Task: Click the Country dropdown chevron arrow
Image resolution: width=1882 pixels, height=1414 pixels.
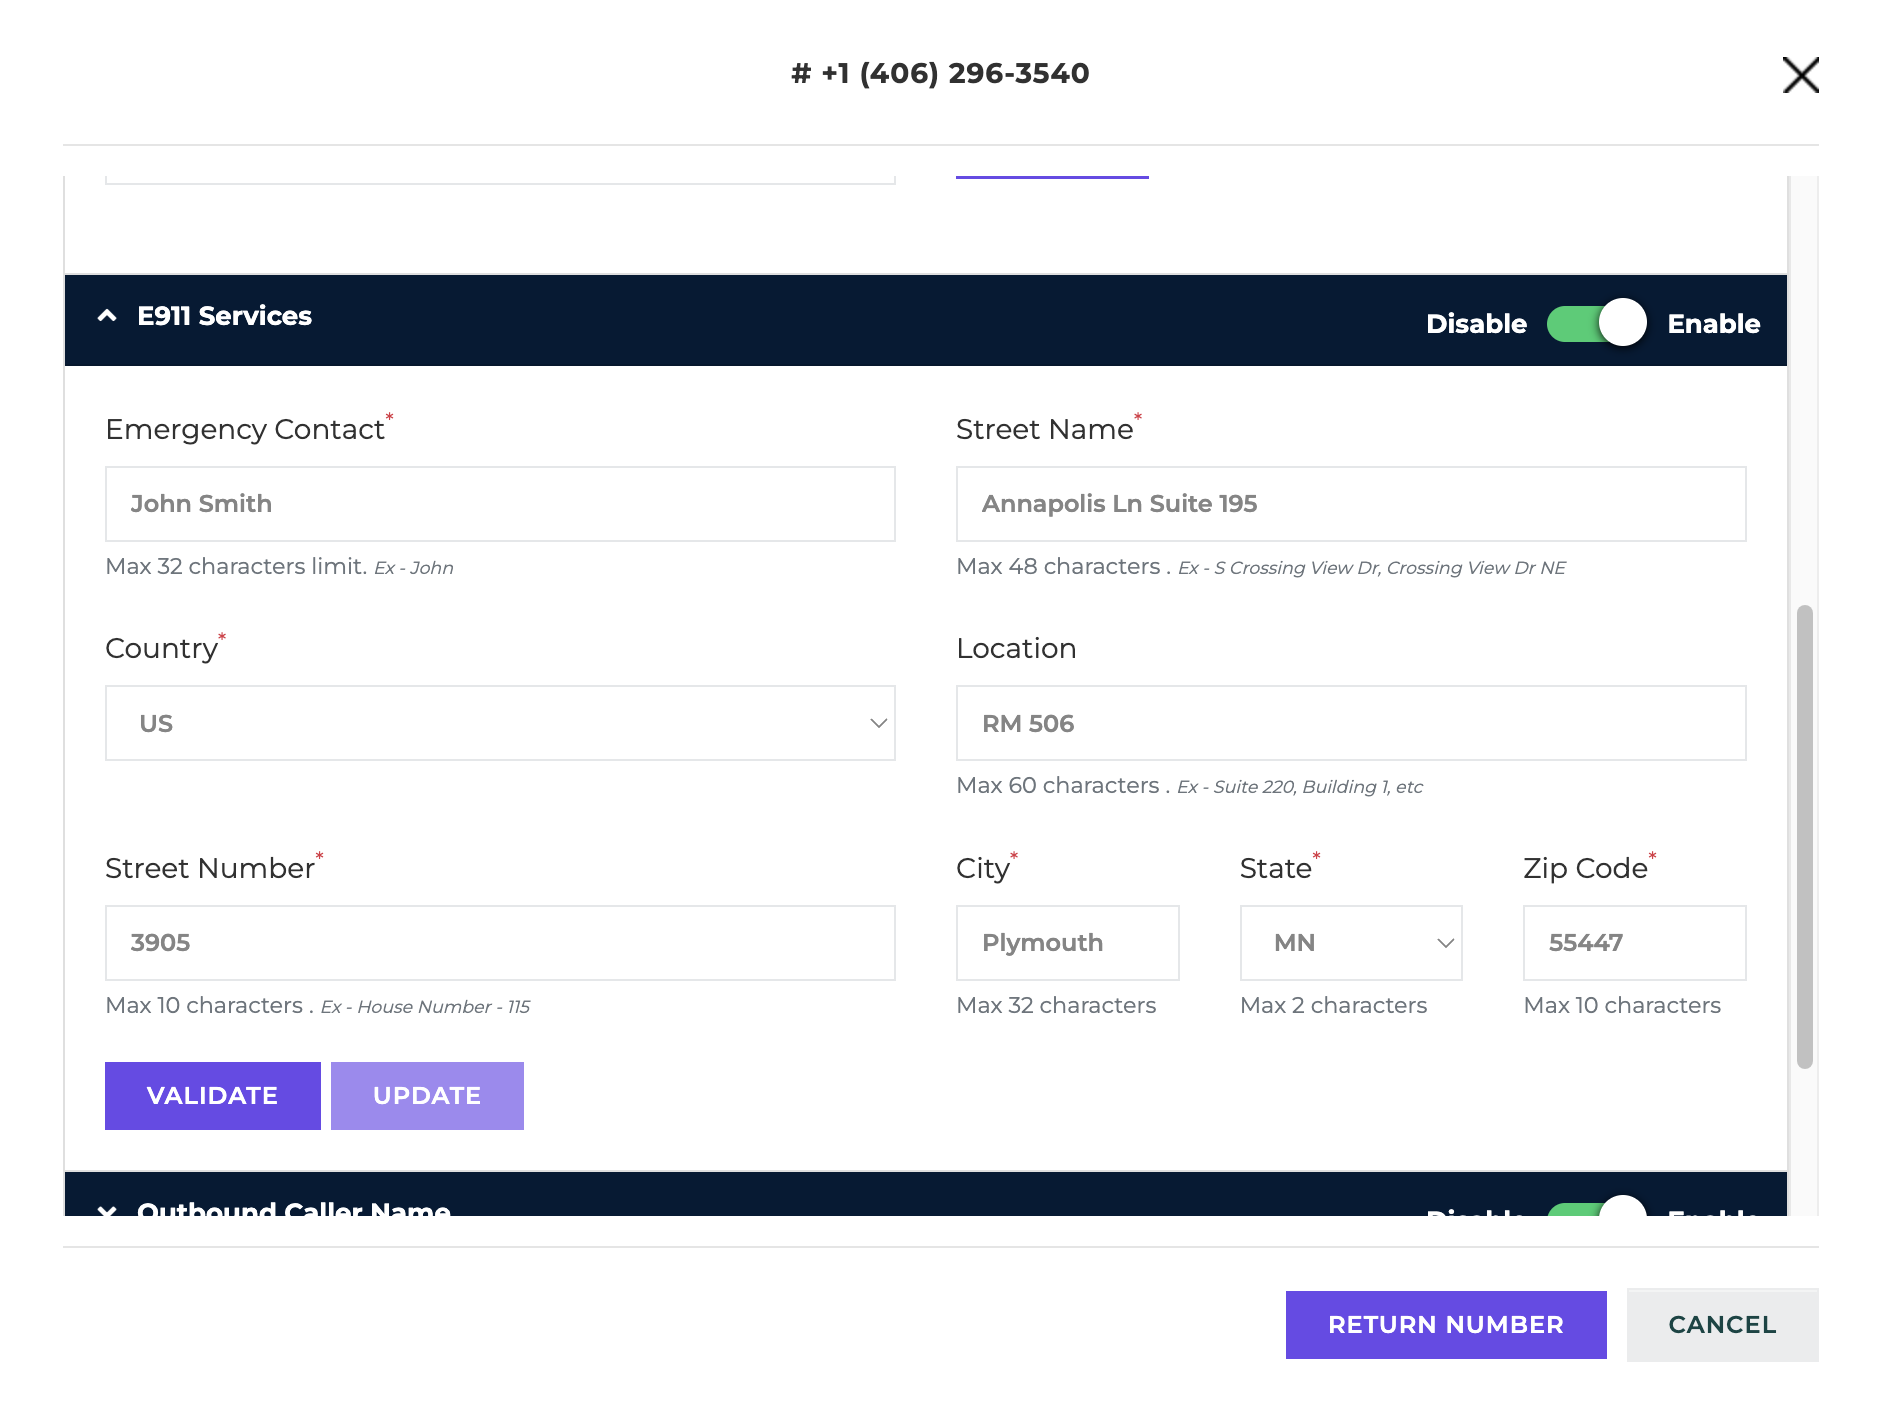Action: 878,723
